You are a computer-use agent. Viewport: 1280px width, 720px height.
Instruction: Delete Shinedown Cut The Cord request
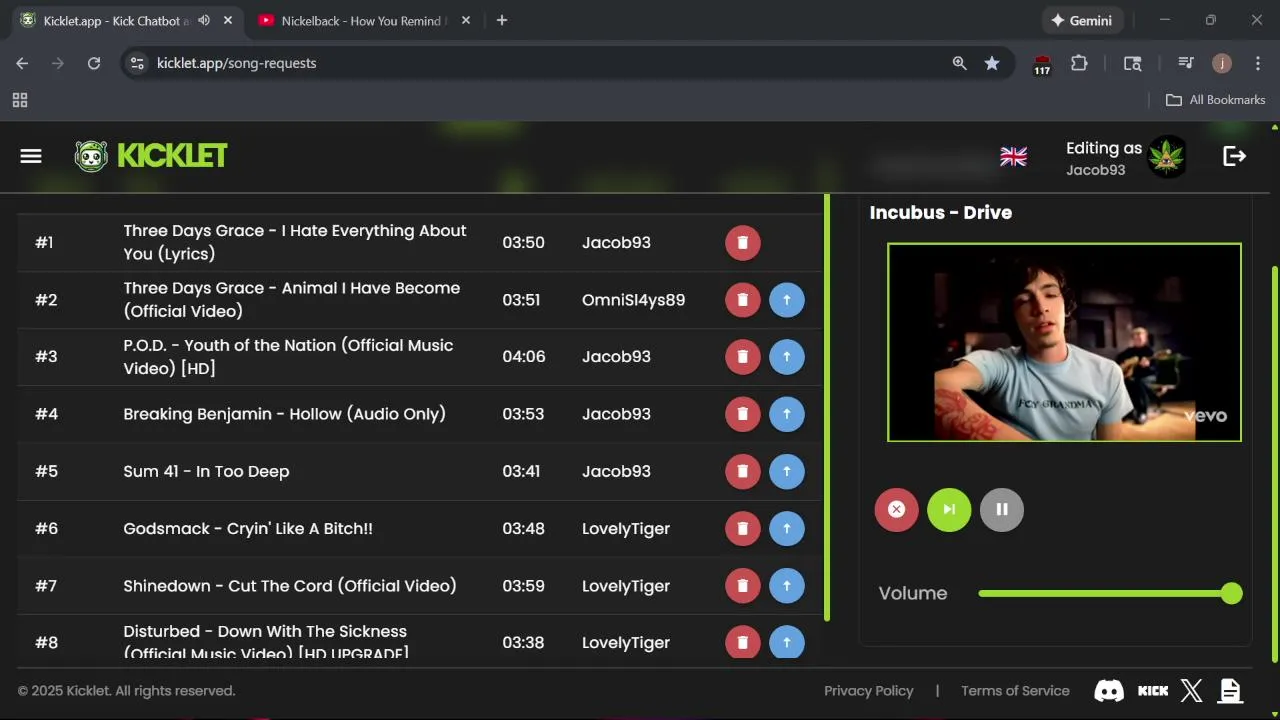742,586
